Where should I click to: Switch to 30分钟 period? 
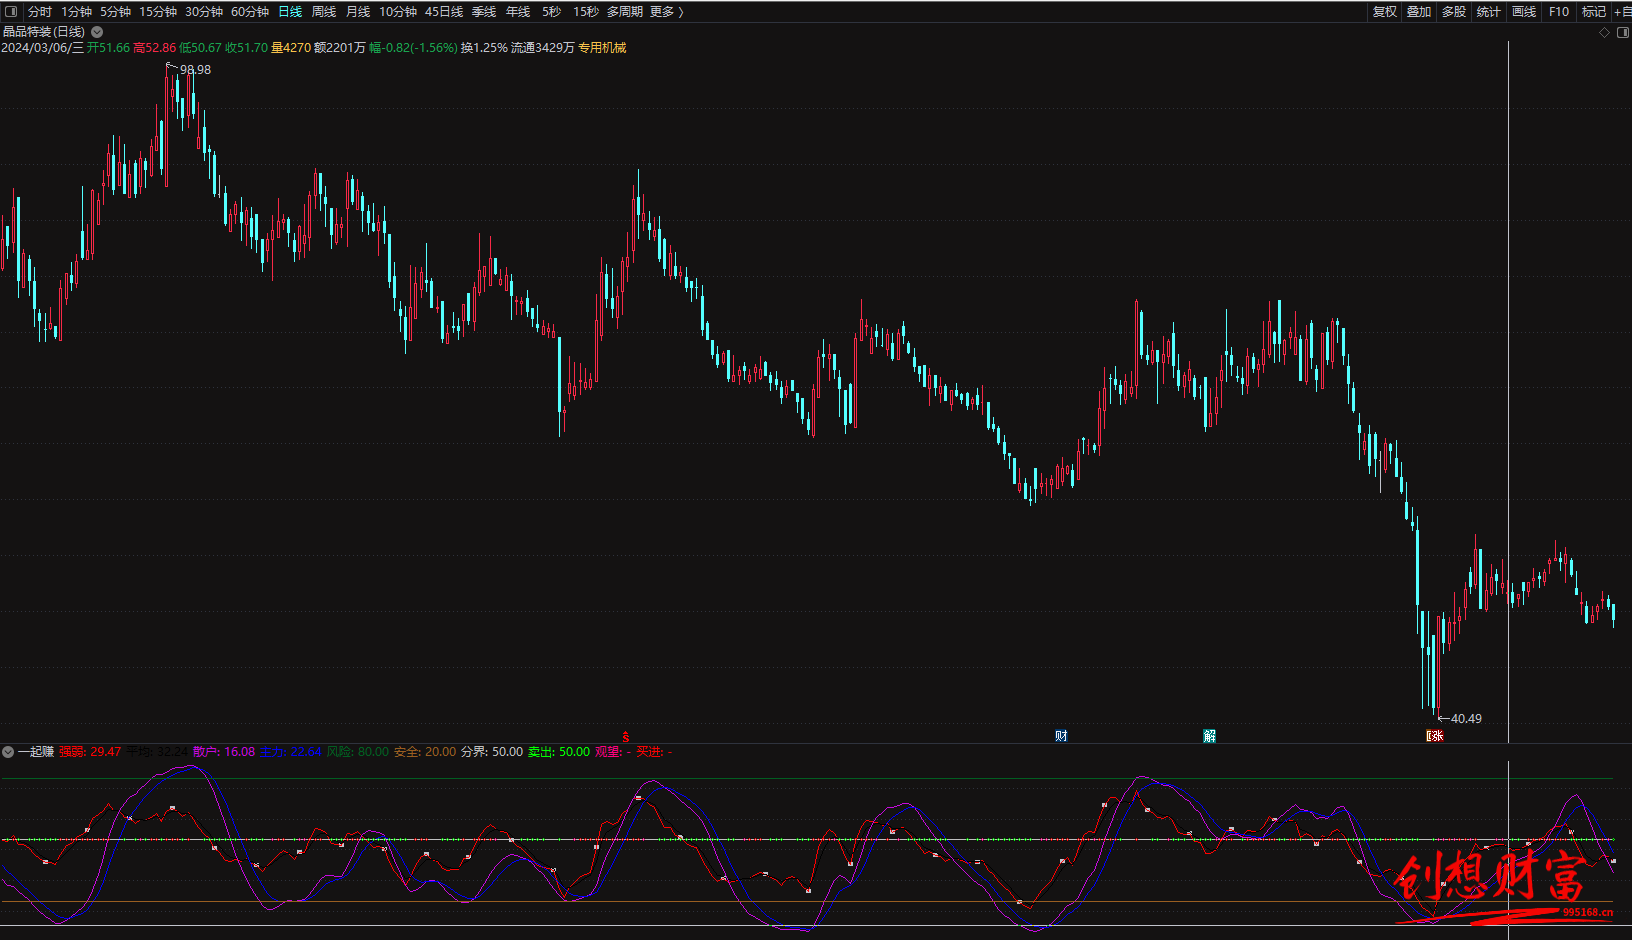click(204, 12)
